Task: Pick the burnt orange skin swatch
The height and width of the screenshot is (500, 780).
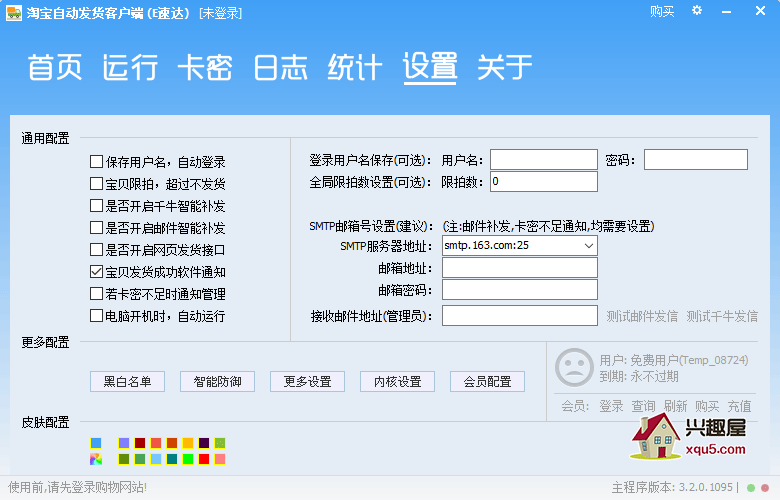Action: coord(172,443)
